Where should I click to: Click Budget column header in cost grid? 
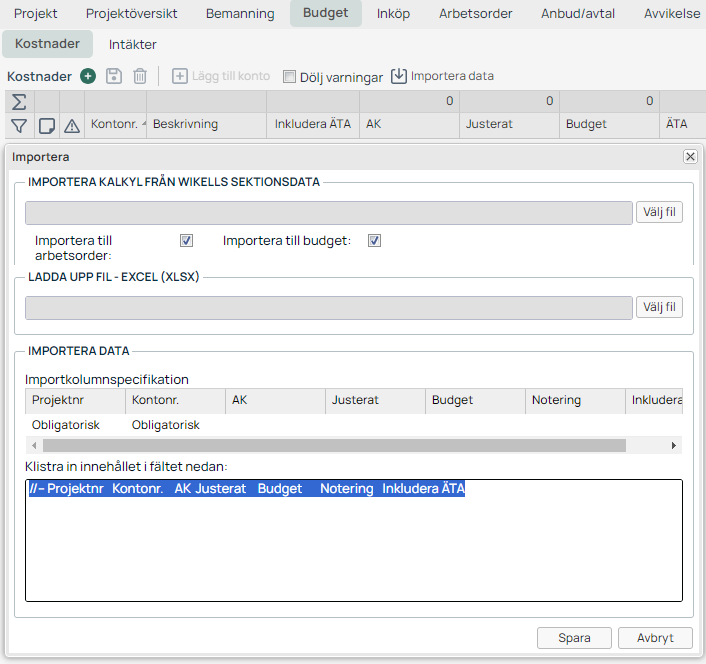[x=609, y=124]
